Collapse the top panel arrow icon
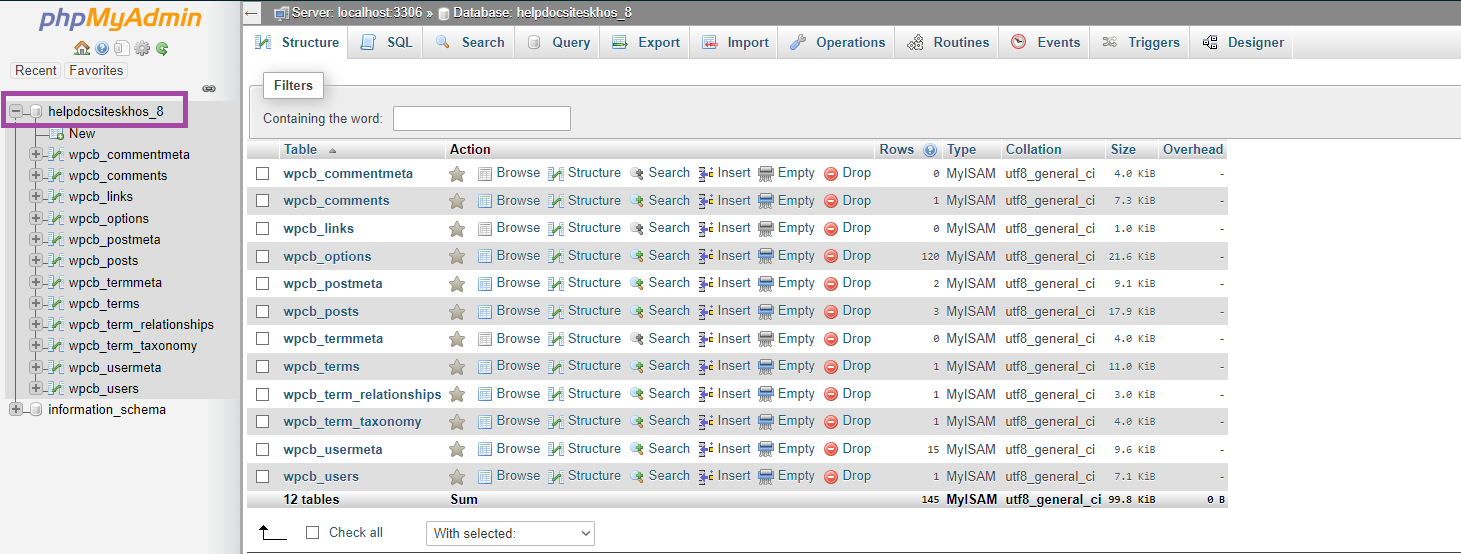This screenshot has height=554, width=1461. pos(251,13)
